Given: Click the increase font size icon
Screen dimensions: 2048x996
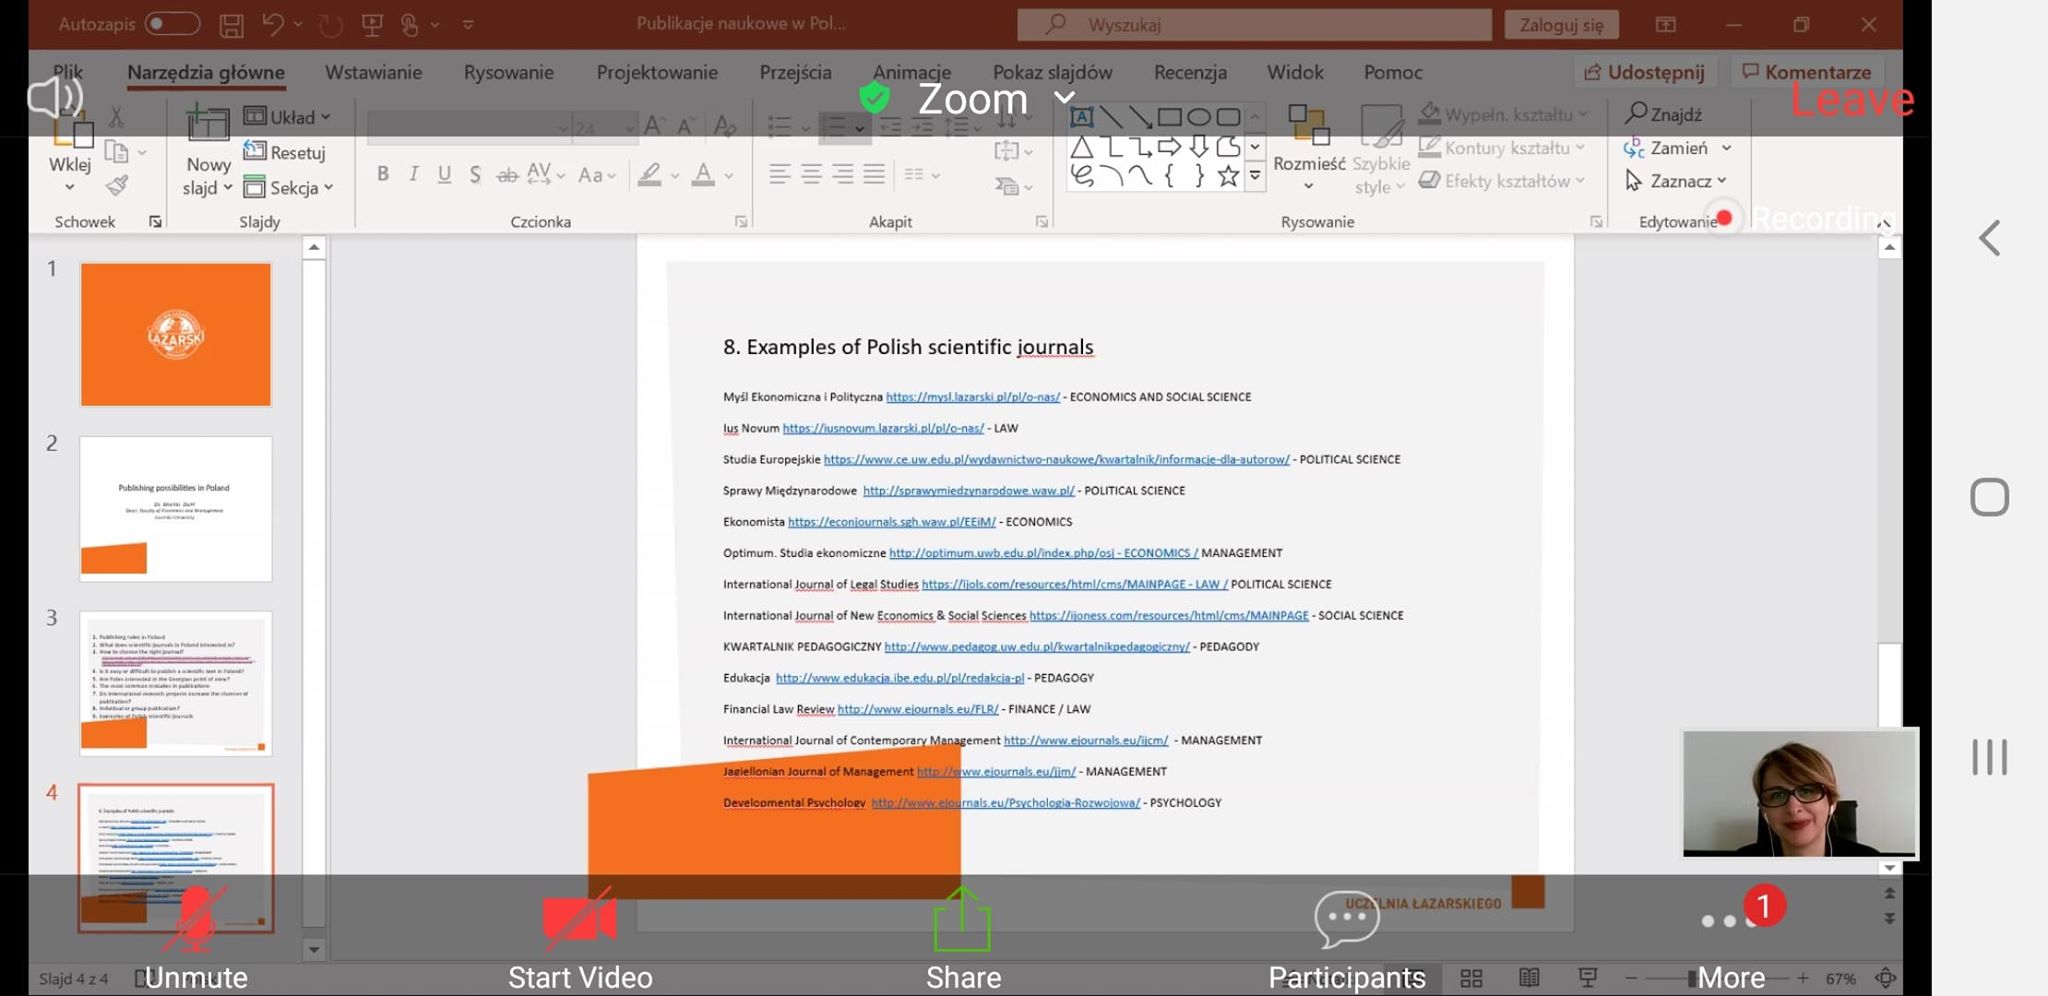Looking at the screenshot, I should coord(654,126).
